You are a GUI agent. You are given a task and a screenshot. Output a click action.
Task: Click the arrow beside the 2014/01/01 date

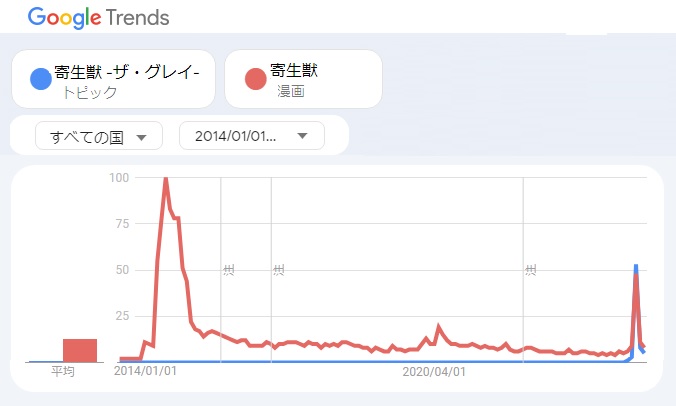[302, 136]
